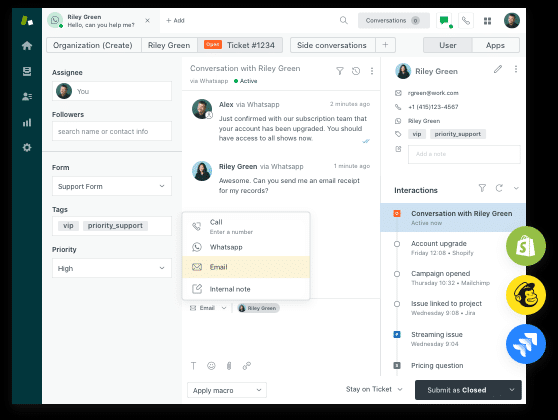Open the Support Form dropdown
This screenshot has height=420, width=558.
pos(112,186)
